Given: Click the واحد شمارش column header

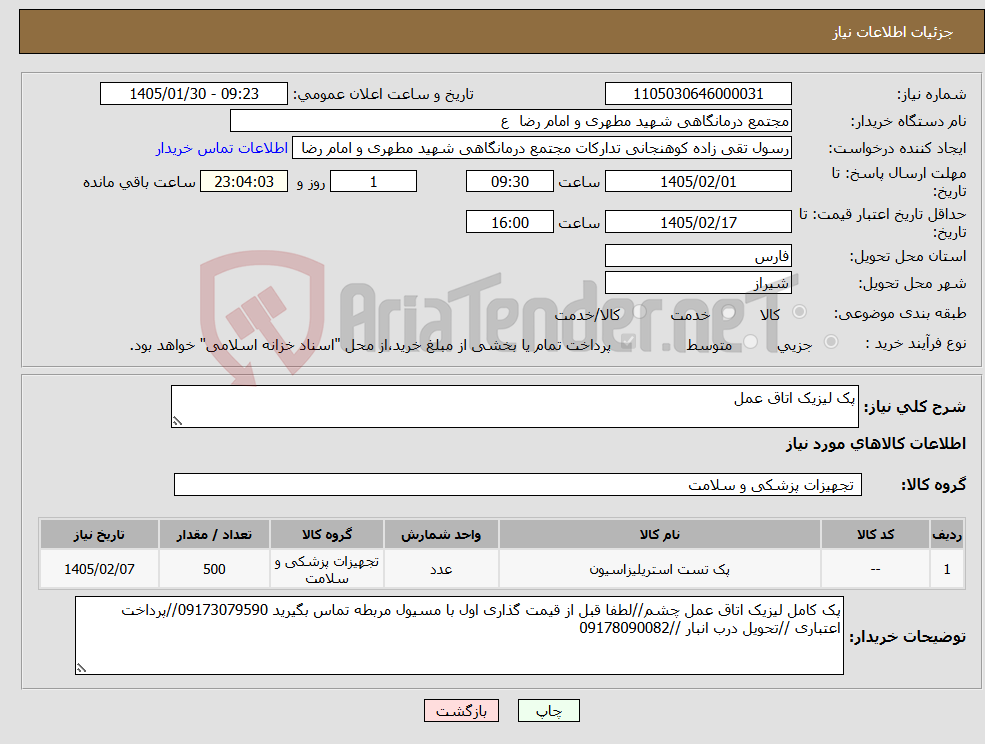Looking at the screenshot, I should pyautogui.click(x=441, y=534).
